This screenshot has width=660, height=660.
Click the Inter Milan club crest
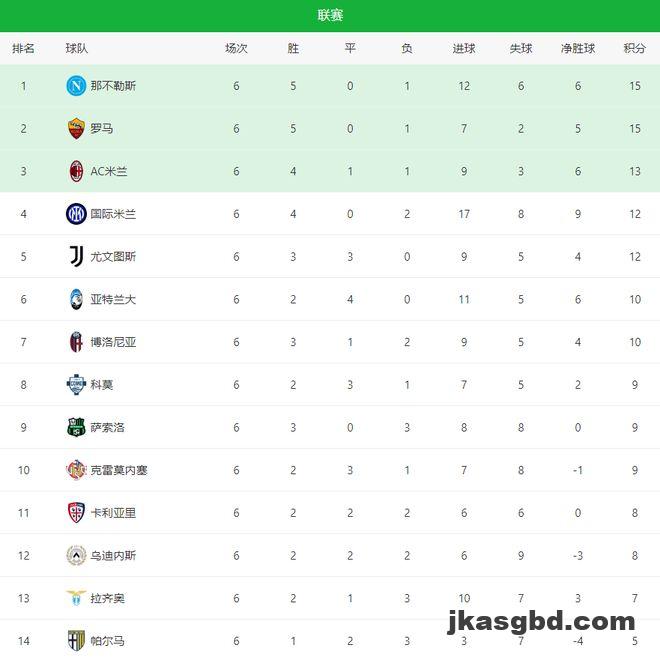76,214
